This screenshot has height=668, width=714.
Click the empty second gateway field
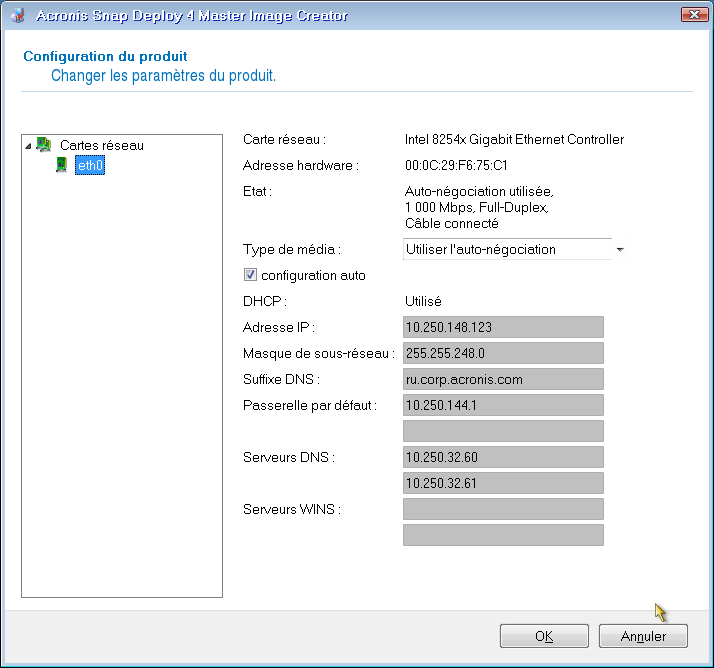(503, 431)
